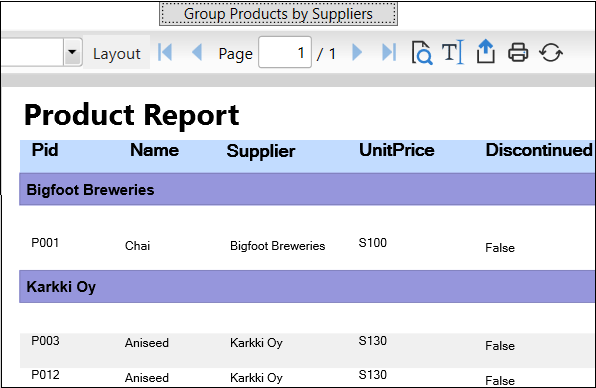The image size is (596, 388).
Task: Click the Product Report title
Action: coord(132,115)
